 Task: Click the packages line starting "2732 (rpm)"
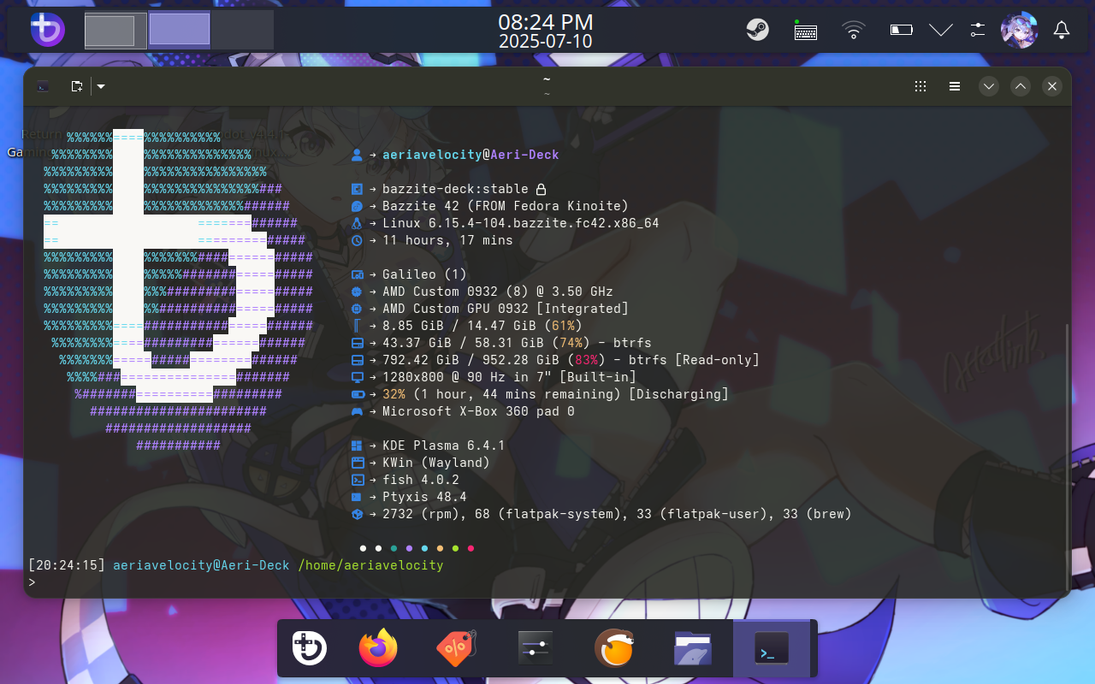tap(617, 514)
